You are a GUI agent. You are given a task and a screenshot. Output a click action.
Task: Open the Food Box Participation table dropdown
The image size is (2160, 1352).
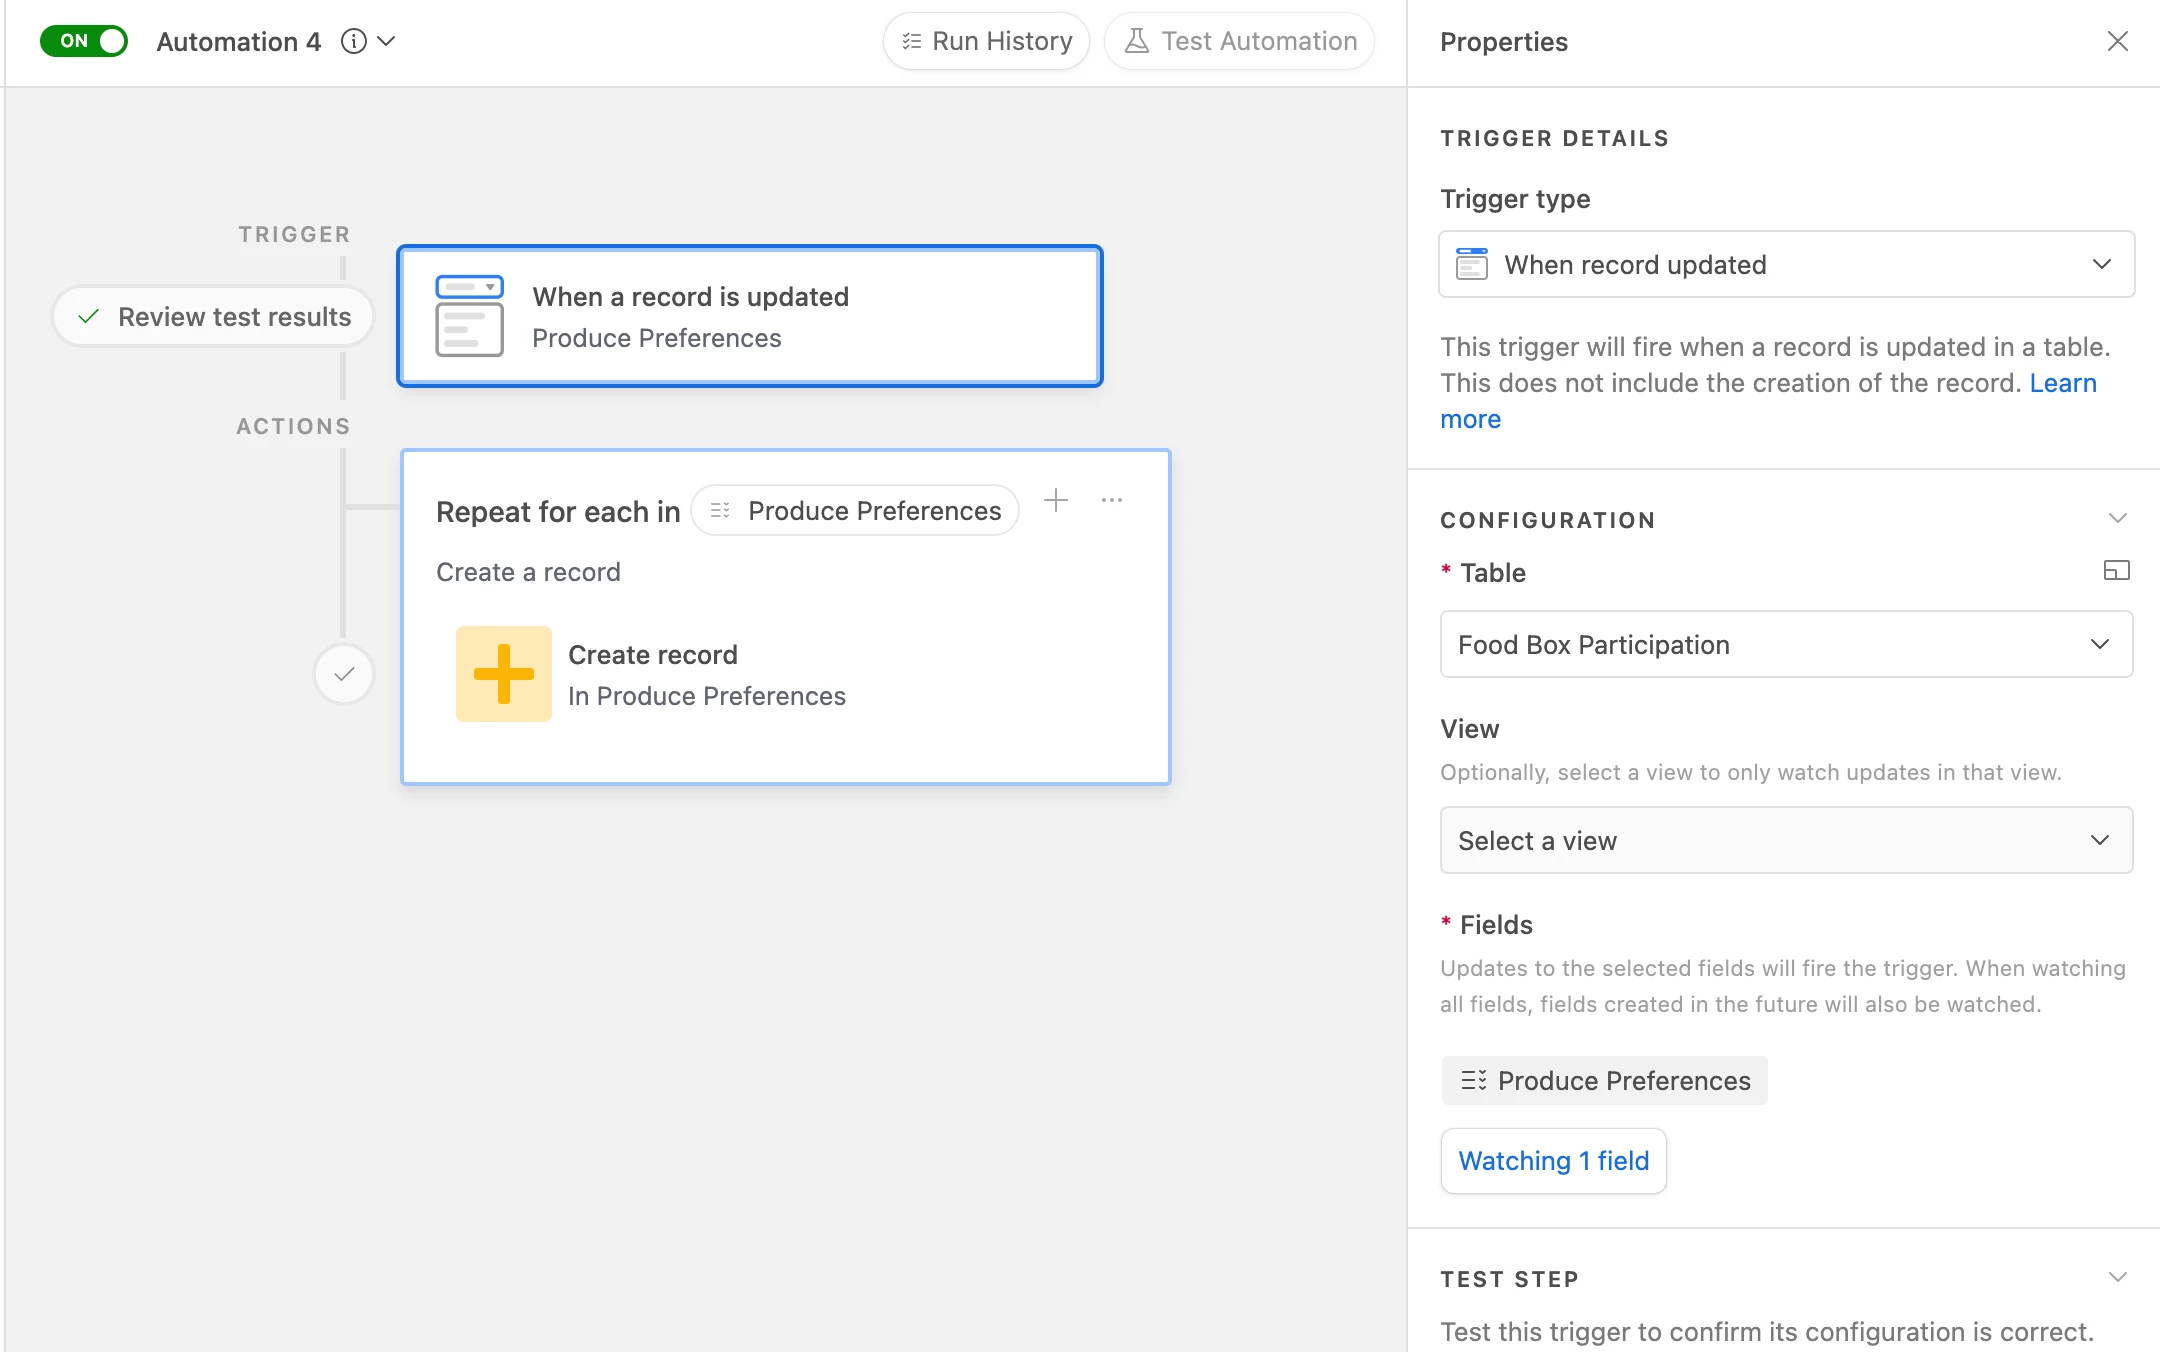(1786, 644)
